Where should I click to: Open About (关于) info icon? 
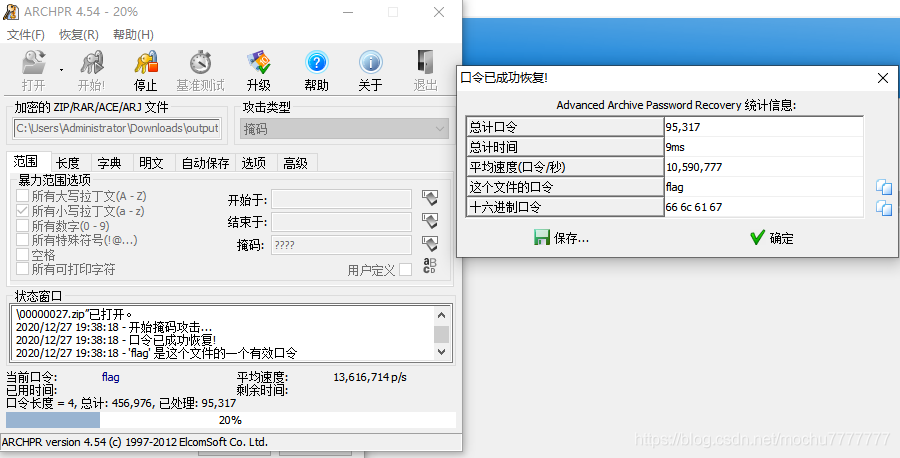[370, 63]
